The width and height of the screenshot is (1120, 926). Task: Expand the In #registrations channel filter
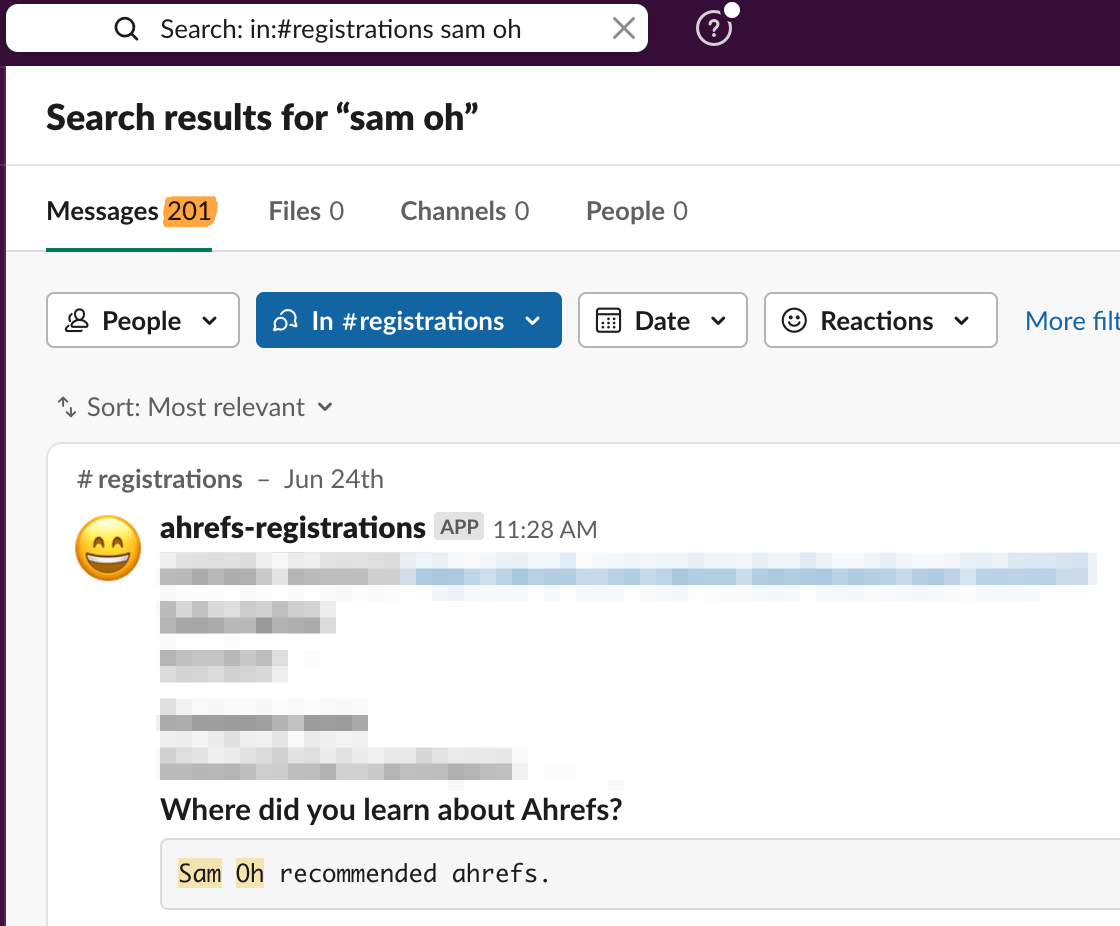[408, 321]
